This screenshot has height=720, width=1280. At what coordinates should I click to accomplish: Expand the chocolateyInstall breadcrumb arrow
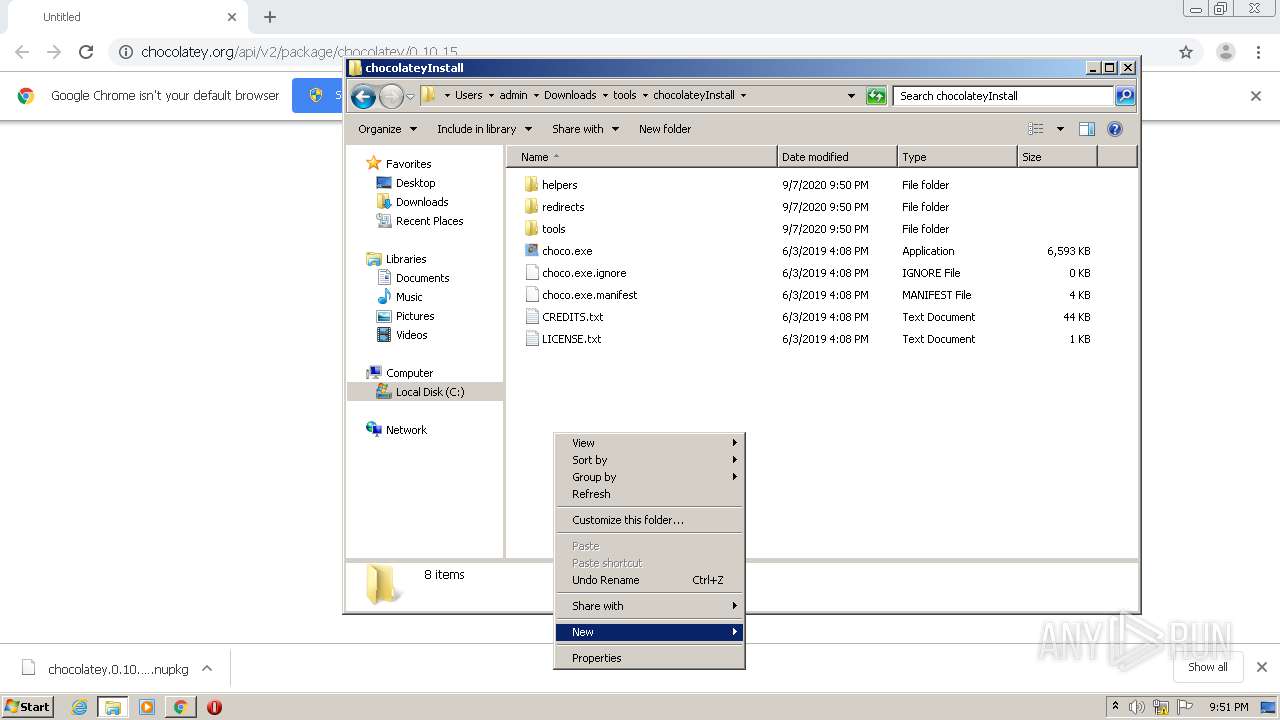(743, 96)
